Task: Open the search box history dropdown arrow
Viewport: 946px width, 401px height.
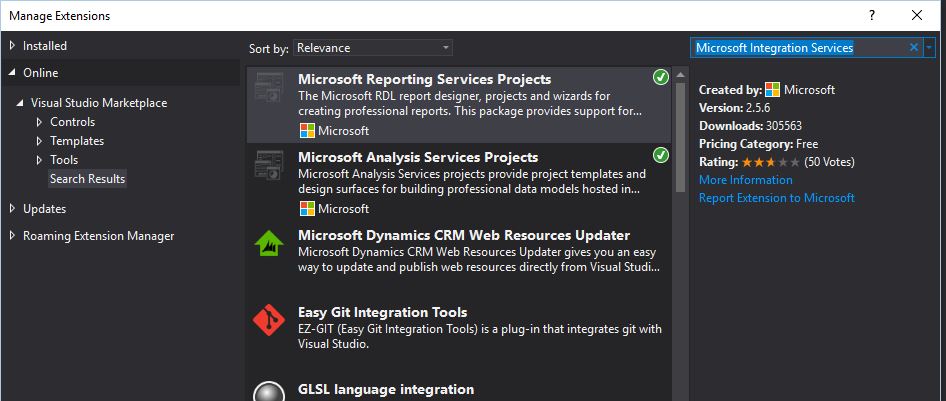Action: (x=929, y=48)
